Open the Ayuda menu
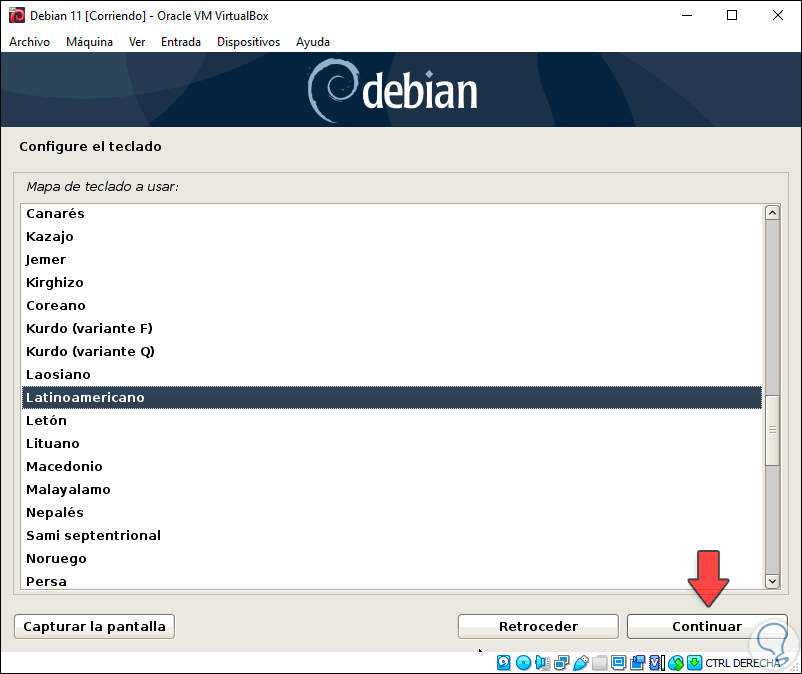This screenshot has height=674, width=802. (x=313, y=42)
